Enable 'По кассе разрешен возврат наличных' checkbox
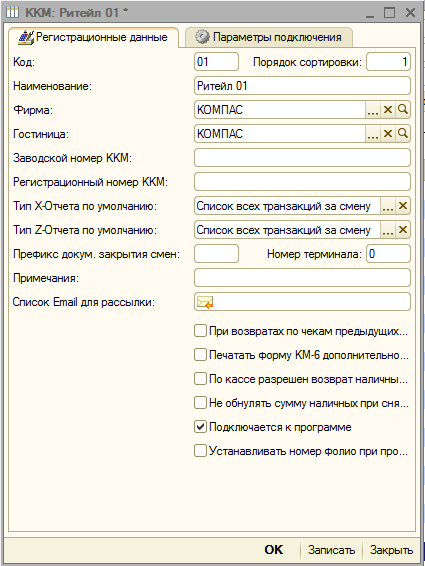The width and height of the screenshot is (425, 566). click(200, 379)
